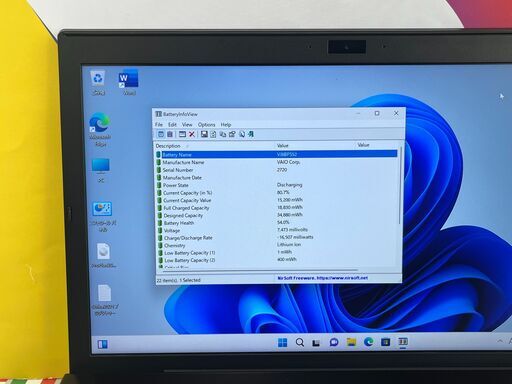Click the horizontal scrollbar of the battery list
Viewport: 512px width, 384px height.
coord(260,271)
